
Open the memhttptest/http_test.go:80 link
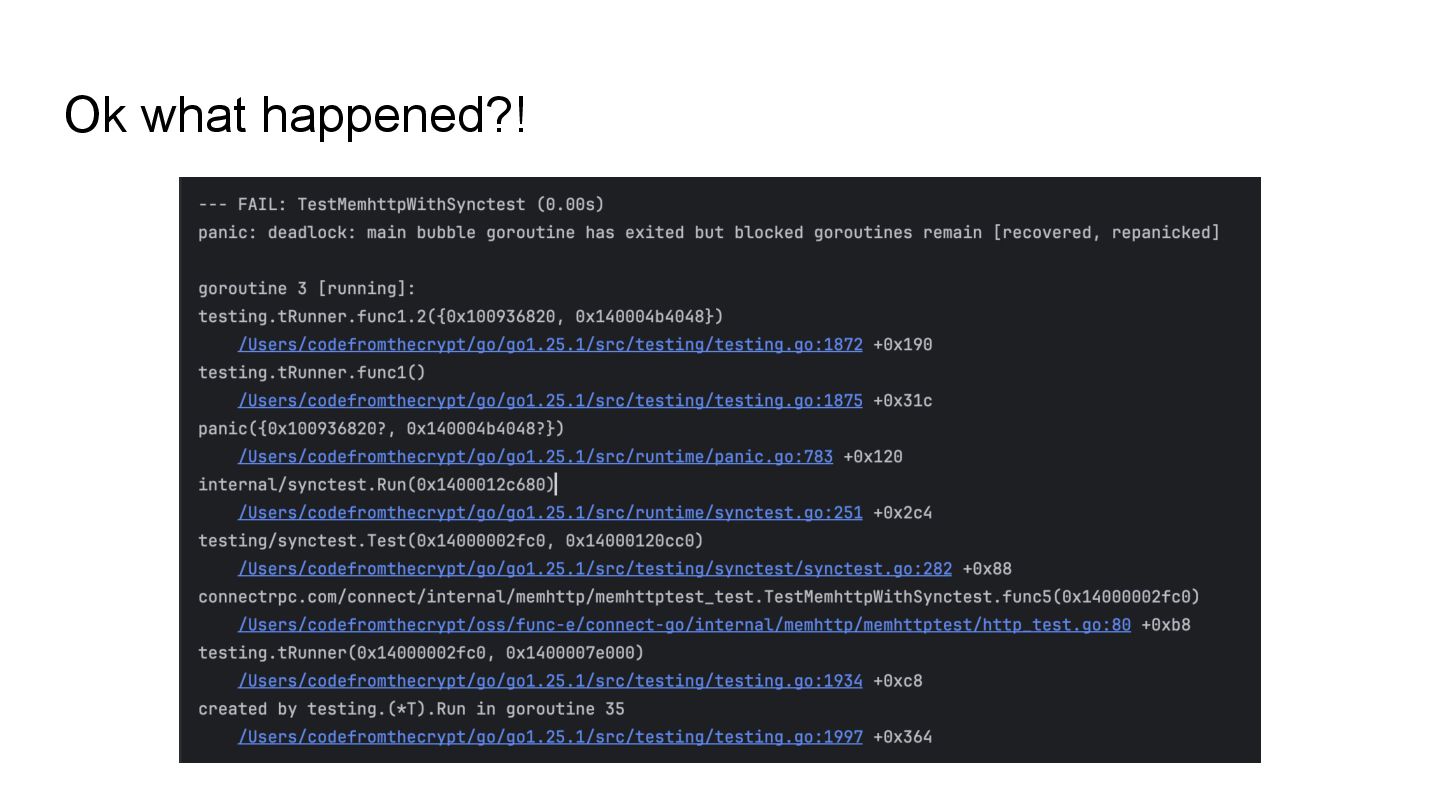684,625
